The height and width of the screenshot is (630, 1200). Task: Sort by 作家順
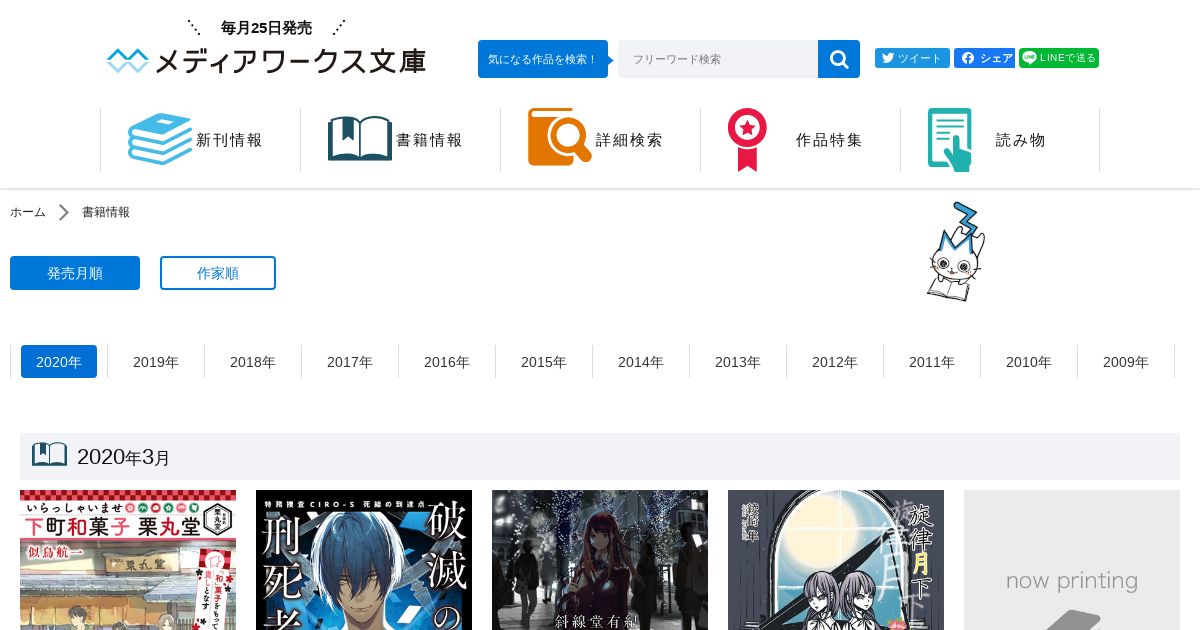[218, 273]
